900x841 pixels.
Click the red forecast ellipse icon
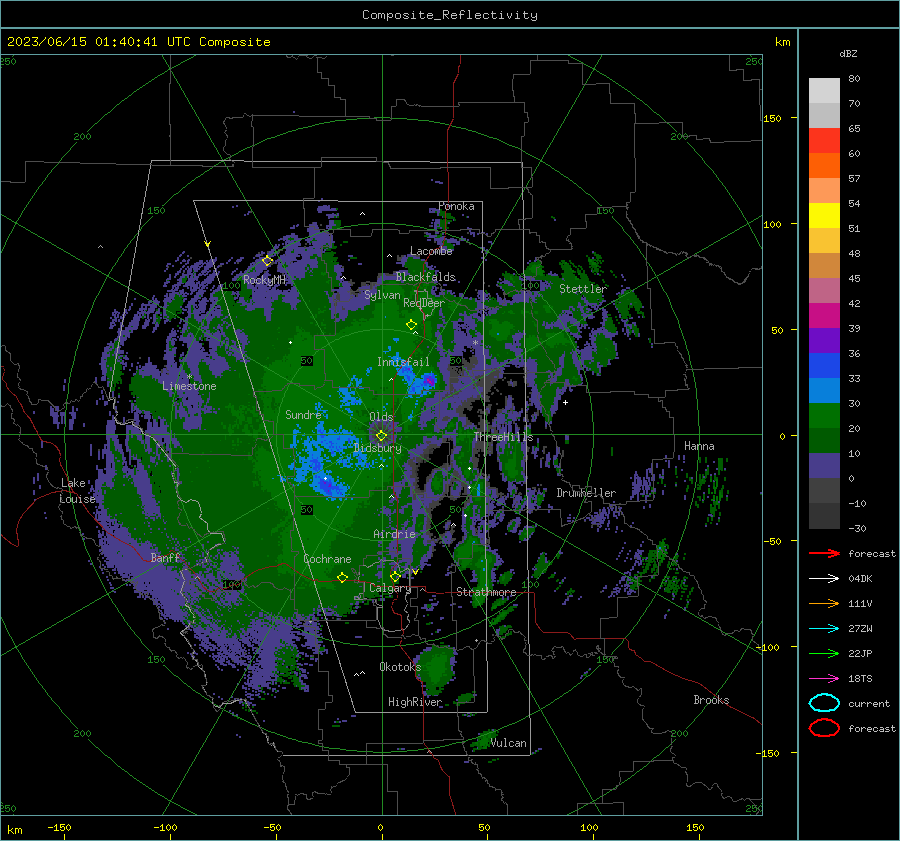[824, 728]
